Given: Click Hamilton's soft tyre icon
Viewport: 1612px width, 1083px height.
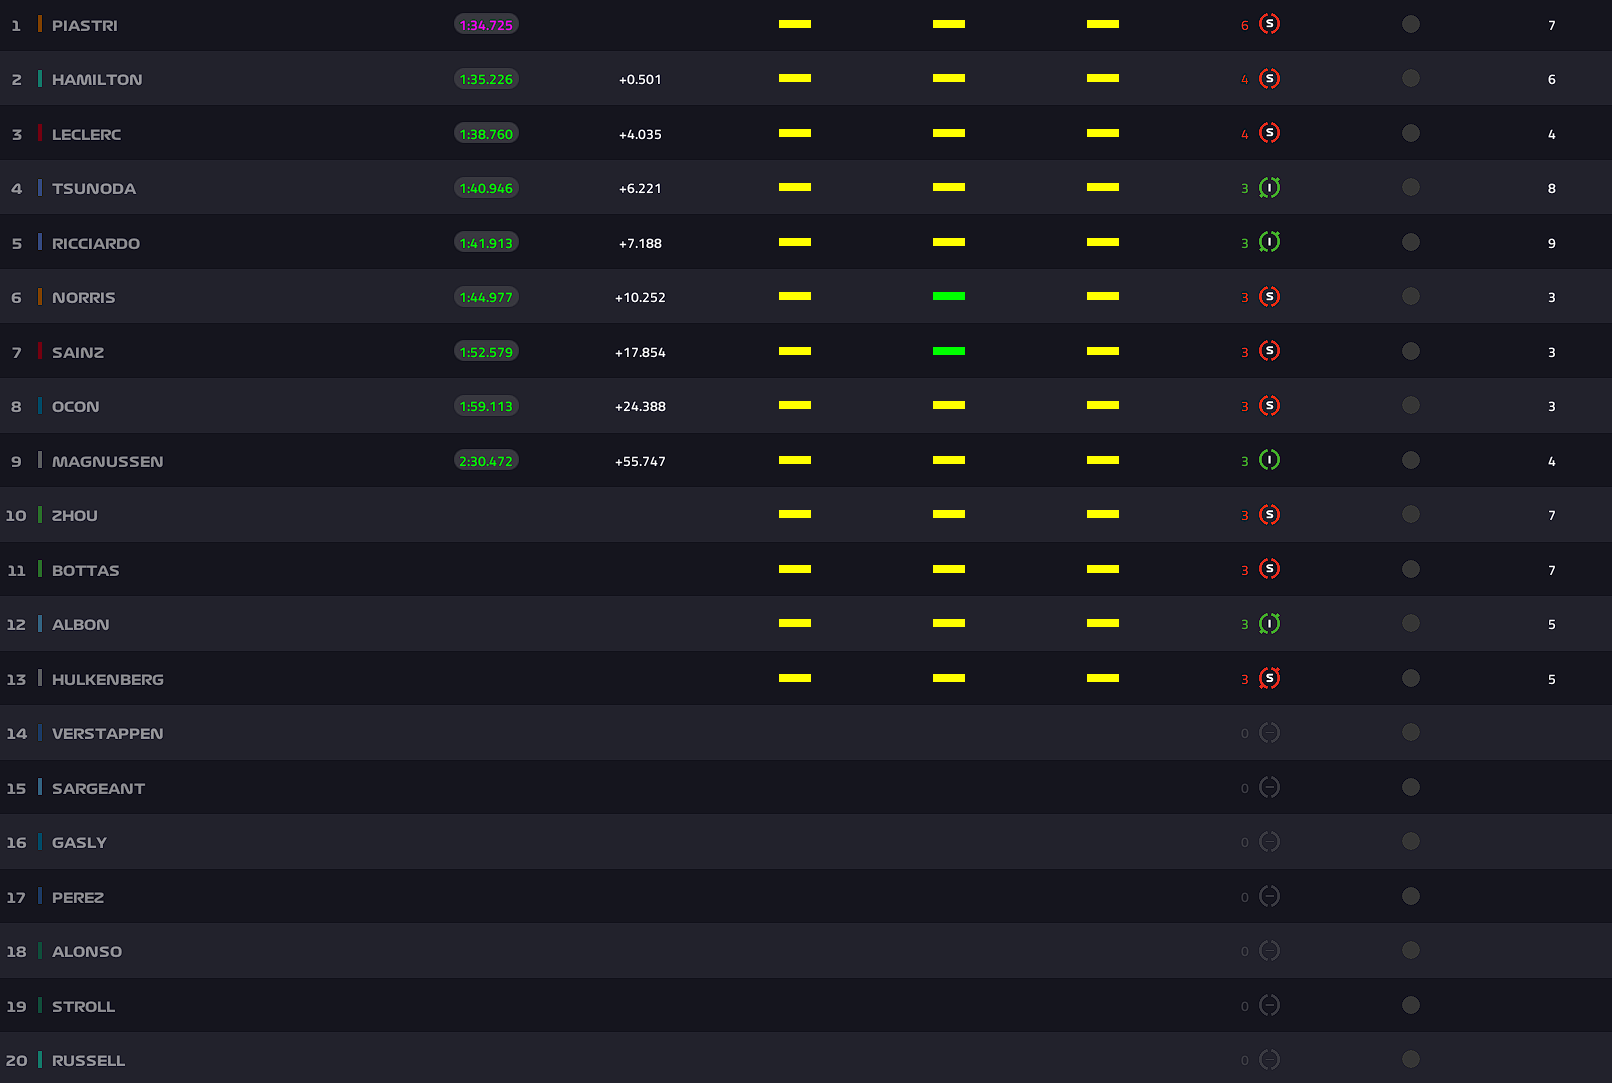Looking at the screenshot, I should [1269, 78].
